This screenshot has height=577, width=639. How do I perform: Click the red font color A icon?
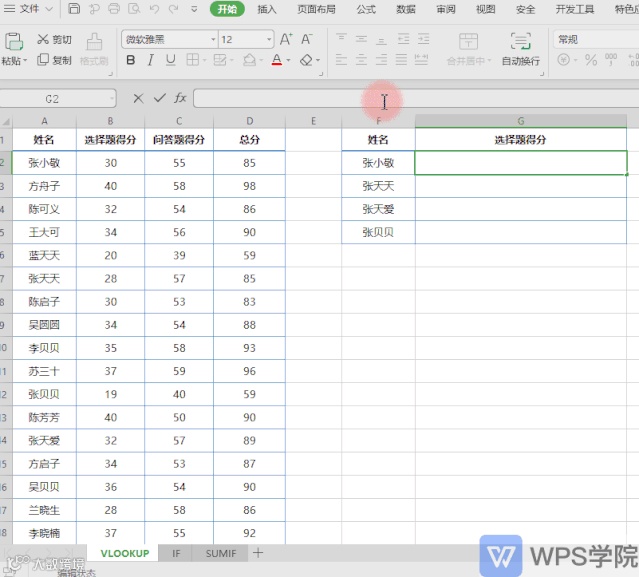[277, 60]
